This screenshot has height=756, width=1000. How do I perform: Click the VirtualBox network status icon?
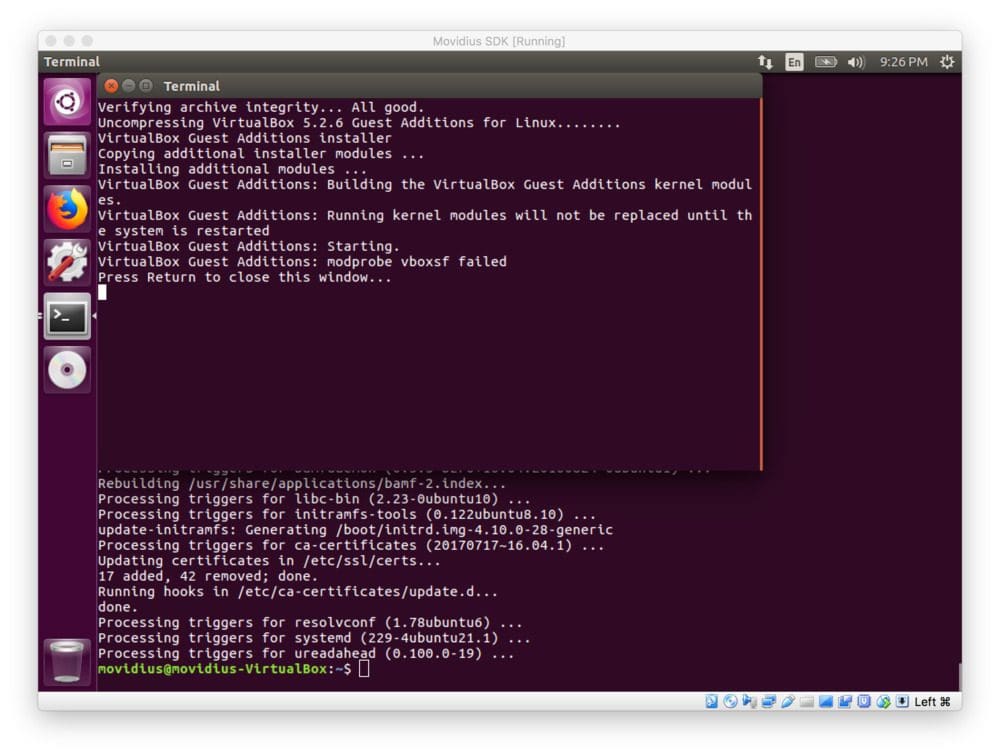767,701
